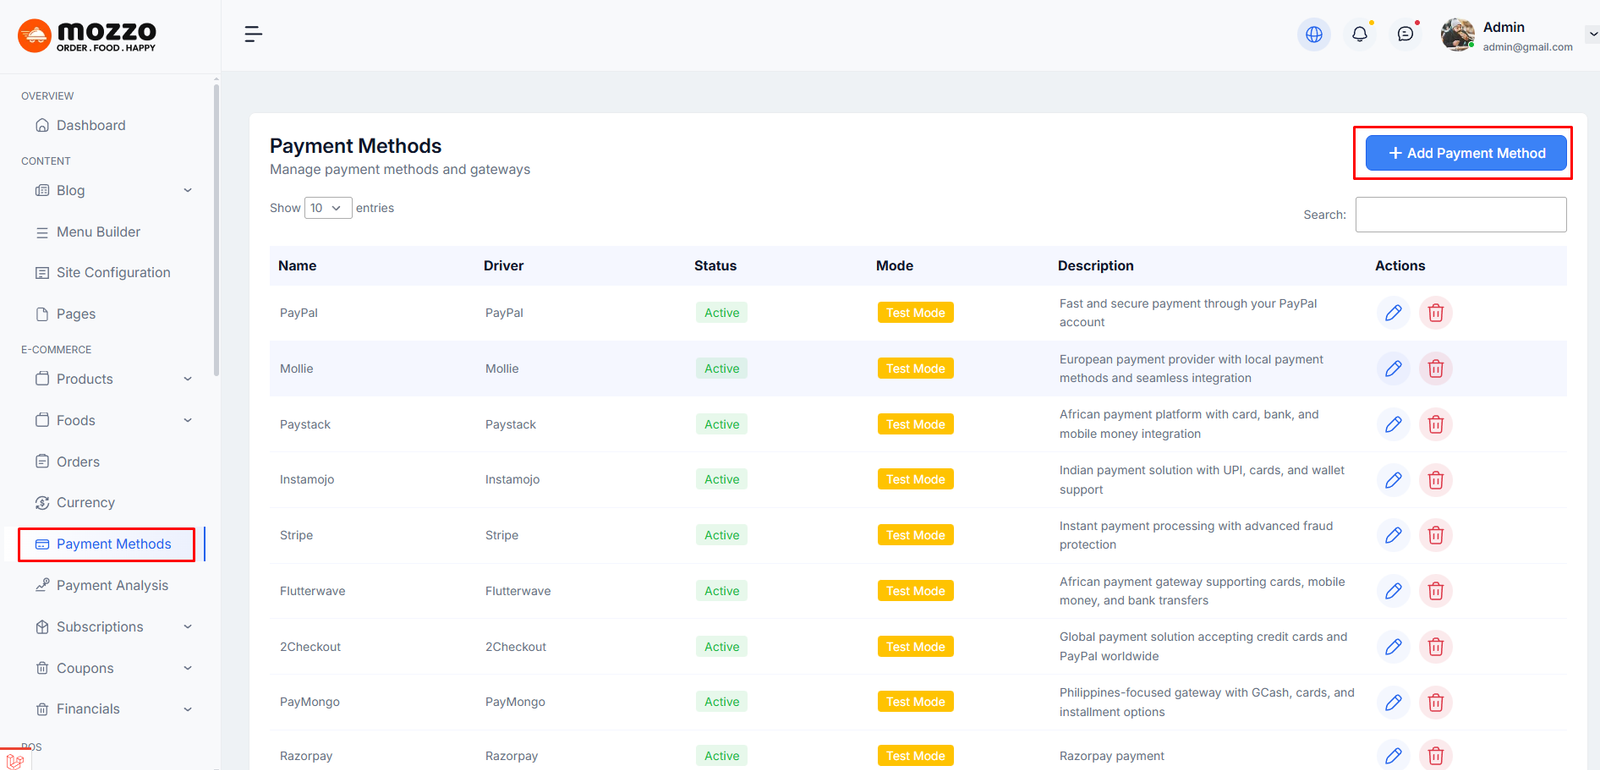Delete the Flutterwave payment method

pyautogui.click(x=1435, y=591)
